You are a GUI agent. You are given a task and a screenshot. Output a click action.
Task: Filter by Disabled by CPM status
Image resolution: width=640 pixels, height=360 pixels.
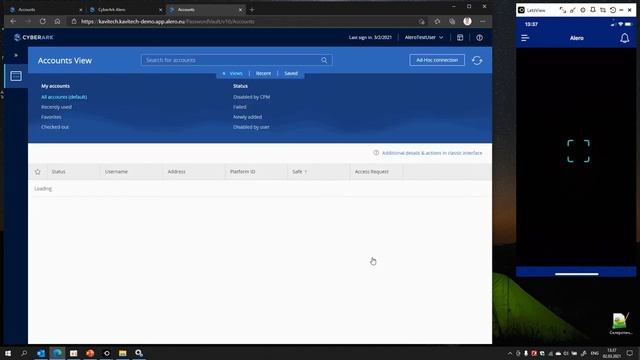[251, 97]
